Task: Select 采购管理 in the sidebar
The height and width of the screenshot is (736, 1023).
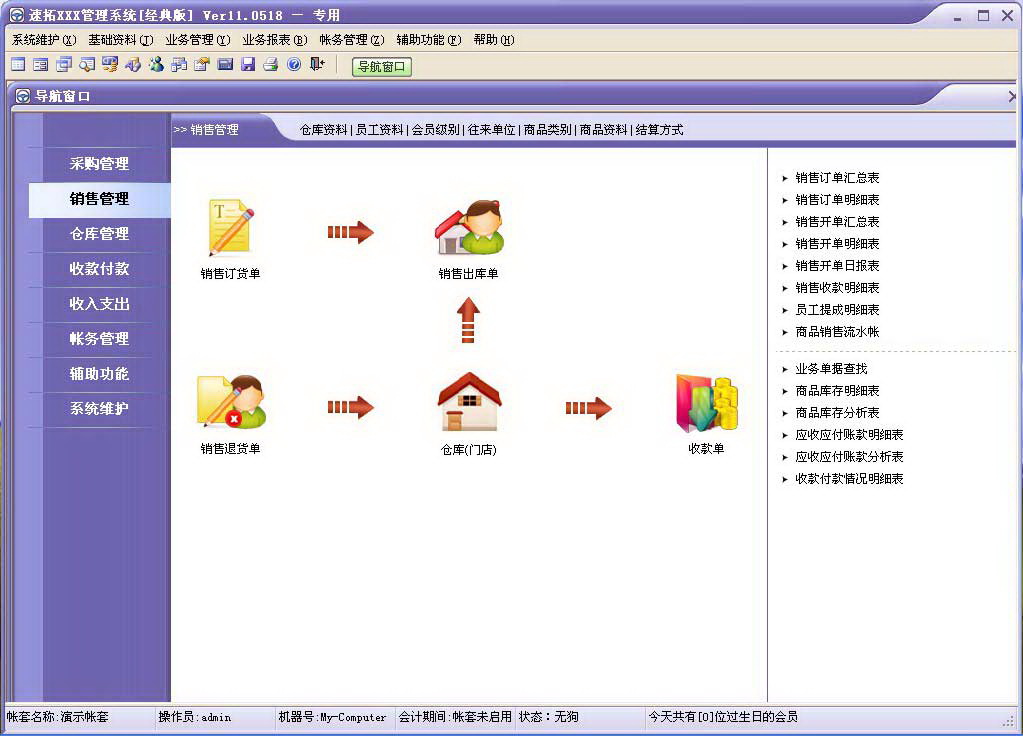Action: [99, 164]
